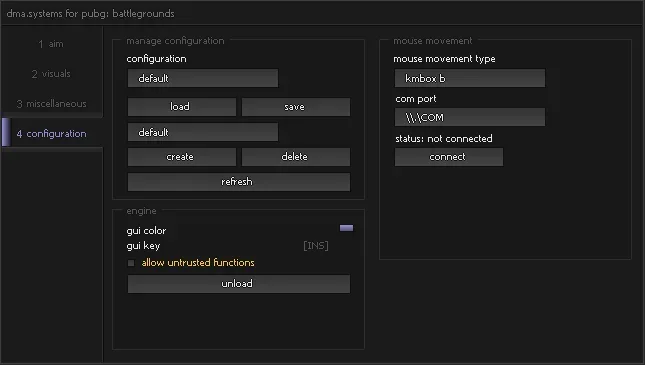Expand mouse movement type dropdown kmbox b
Screen dimensions: 645x365
click(x=470, y=78)
